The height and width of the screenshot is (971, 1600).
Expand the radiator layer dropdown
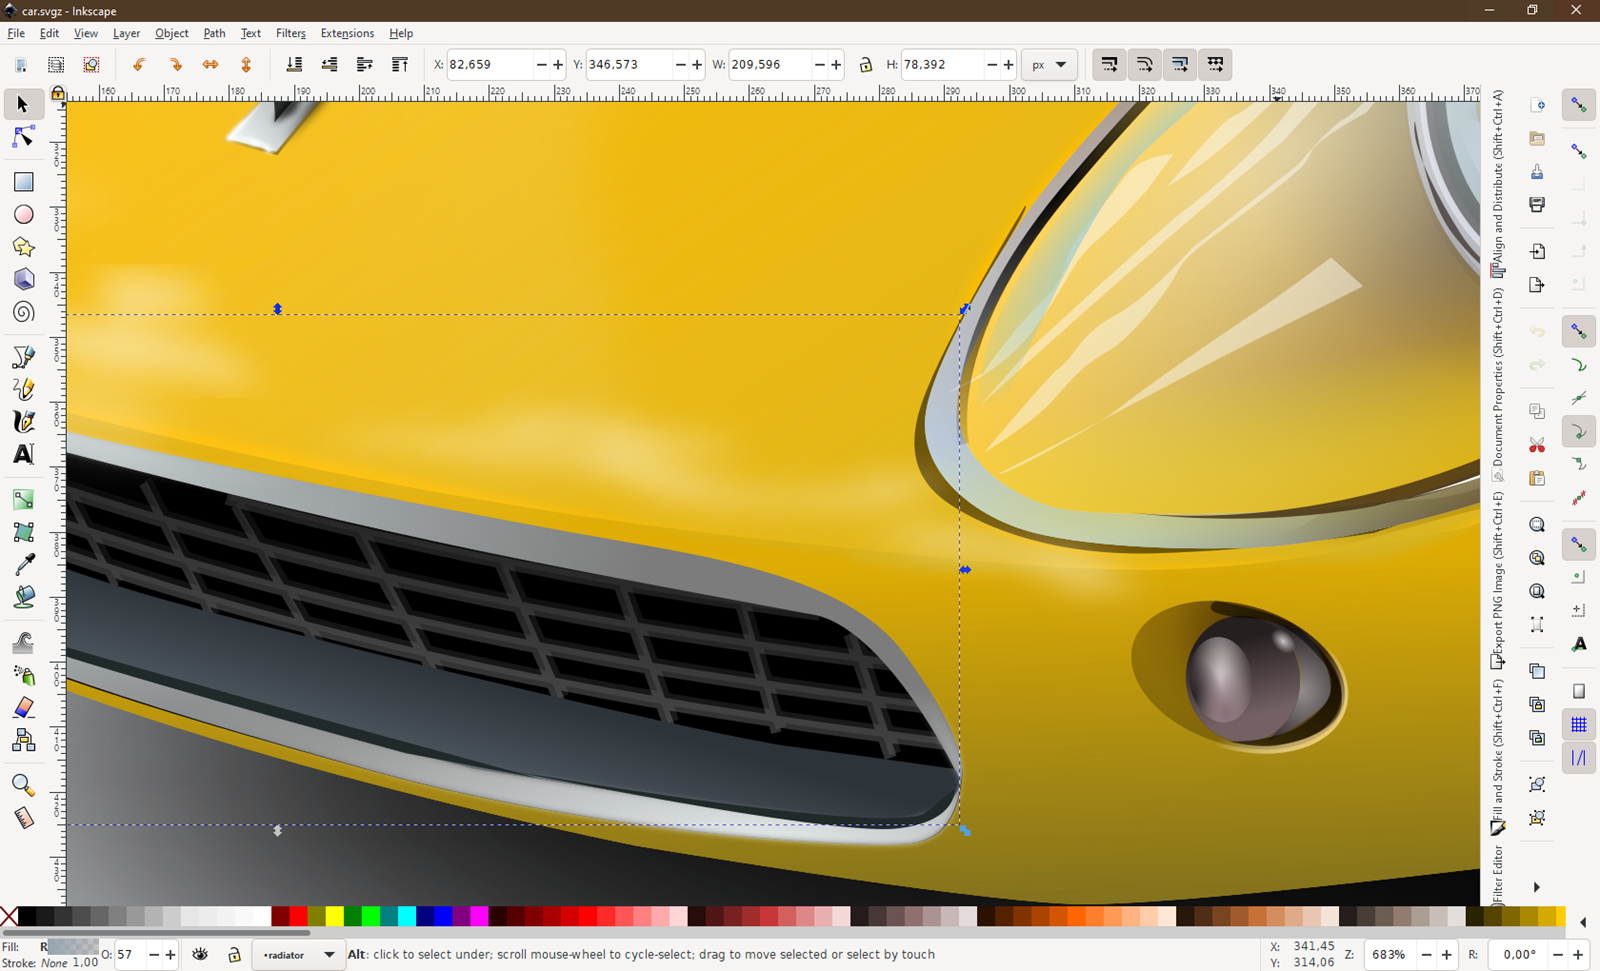[298, 955]
